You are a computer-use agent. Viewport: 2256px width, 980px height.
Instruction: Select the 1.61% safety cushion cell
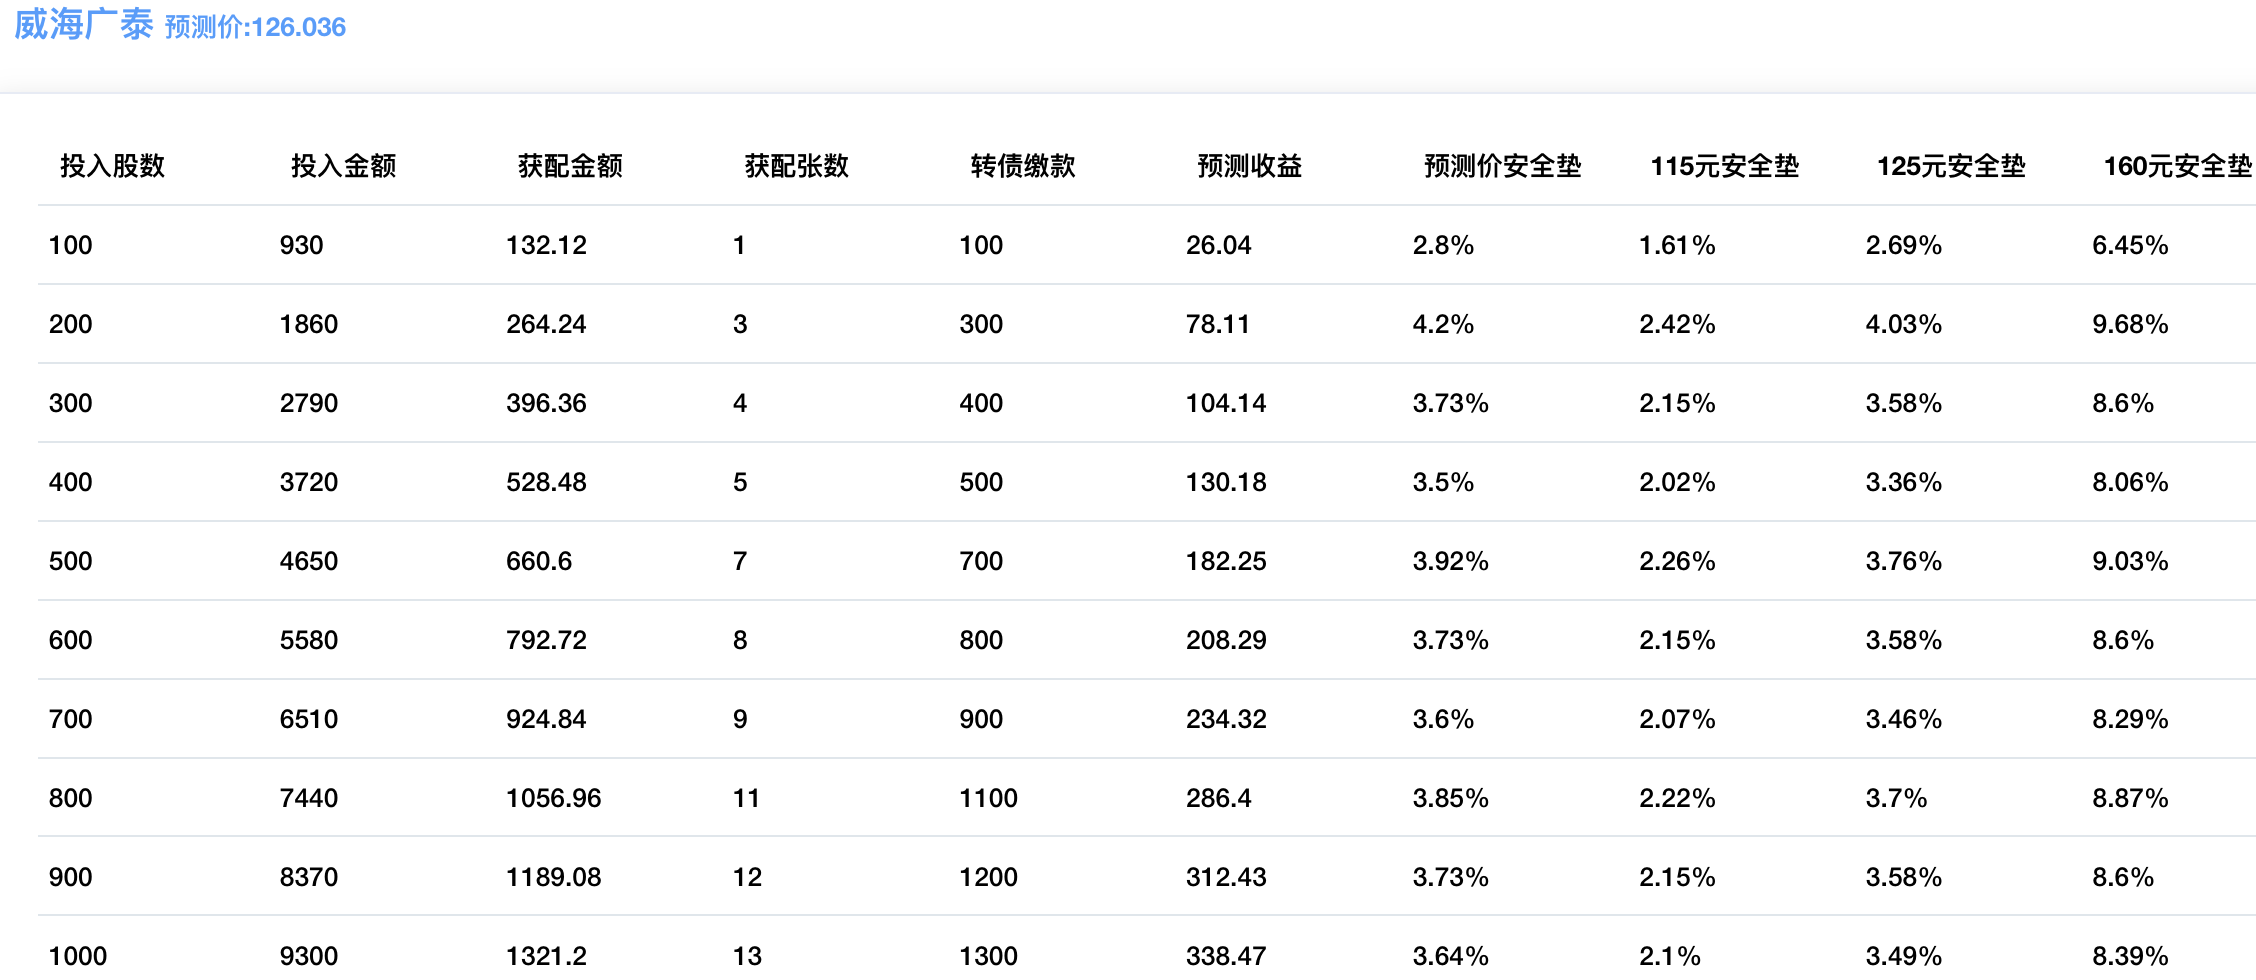[x=1677, y=245]
